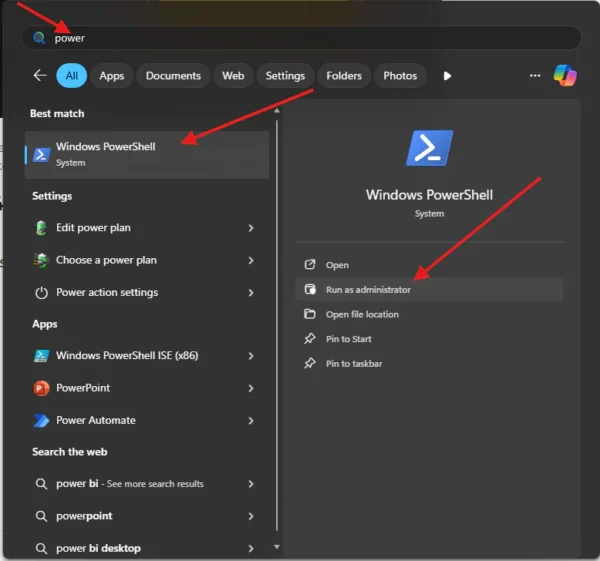The image size is (600, 561).
Task: Expand the 'power bi desktop' chevron
Action: click(x=251, y=548)
